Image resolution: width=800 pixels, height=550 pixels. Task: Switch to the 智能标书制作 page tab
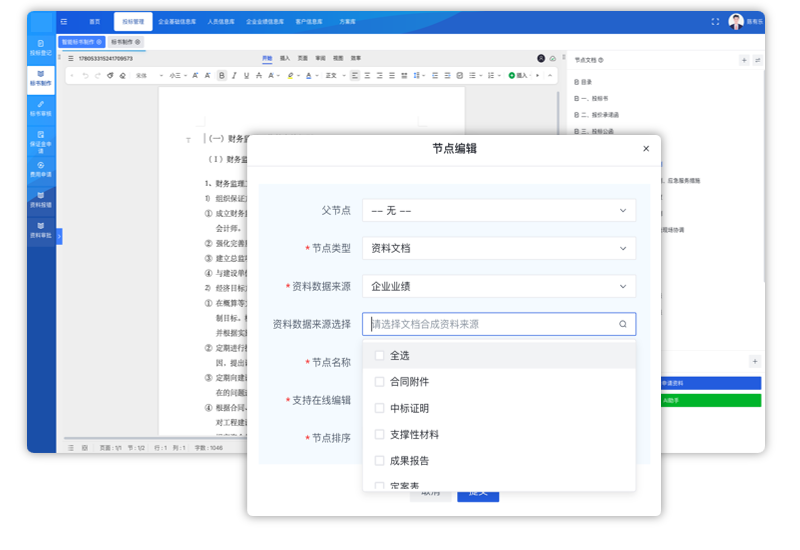82,42
